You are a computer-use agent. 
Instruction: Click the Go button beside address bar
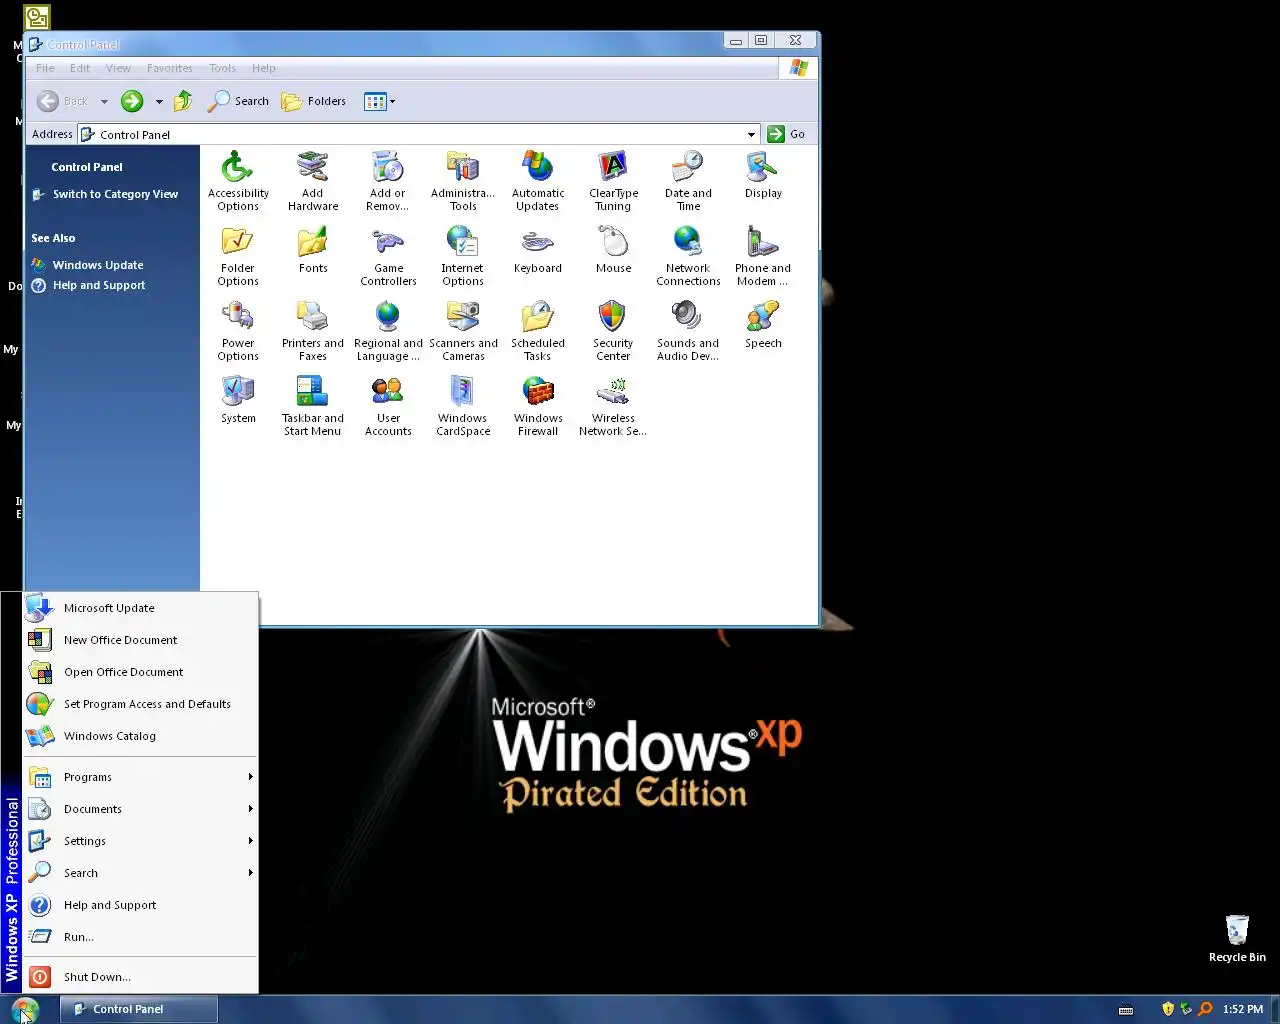tap(787, 134)
